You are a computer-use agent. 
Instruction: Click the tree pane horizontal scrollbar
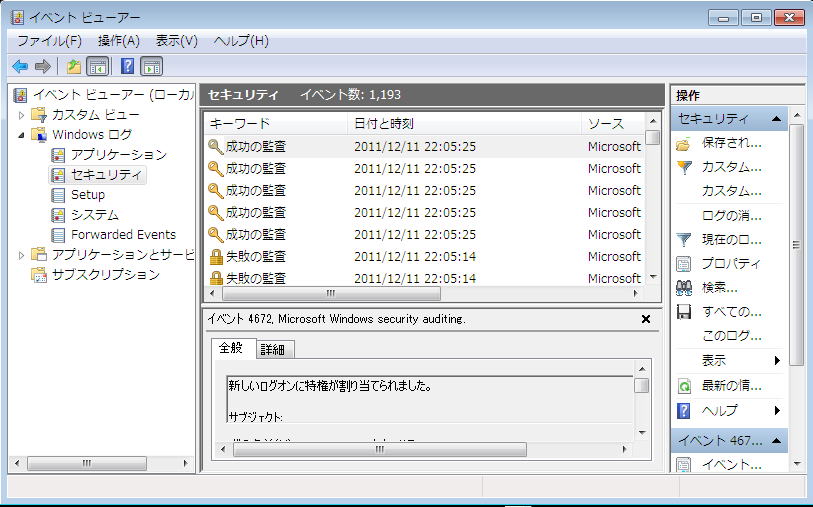[87, 463]
